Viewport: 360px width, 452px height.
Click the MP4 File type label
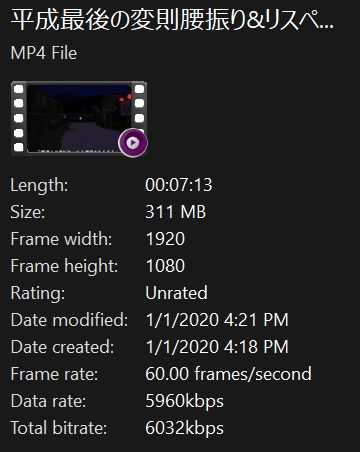[44, 53]
